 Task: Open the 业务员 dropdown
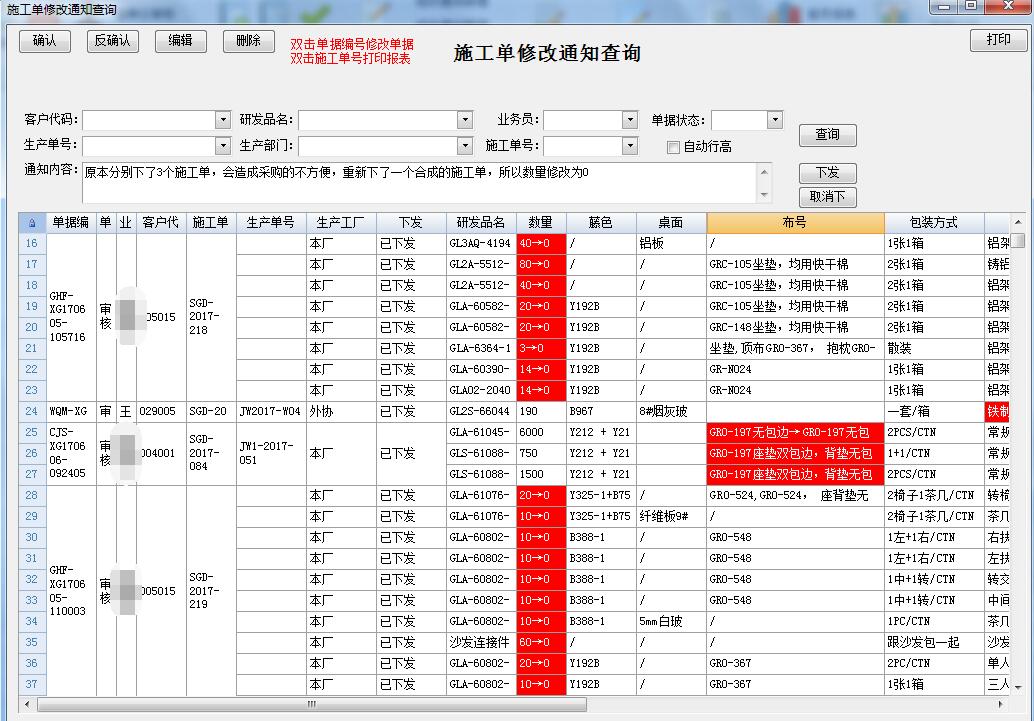pos(629,120)
